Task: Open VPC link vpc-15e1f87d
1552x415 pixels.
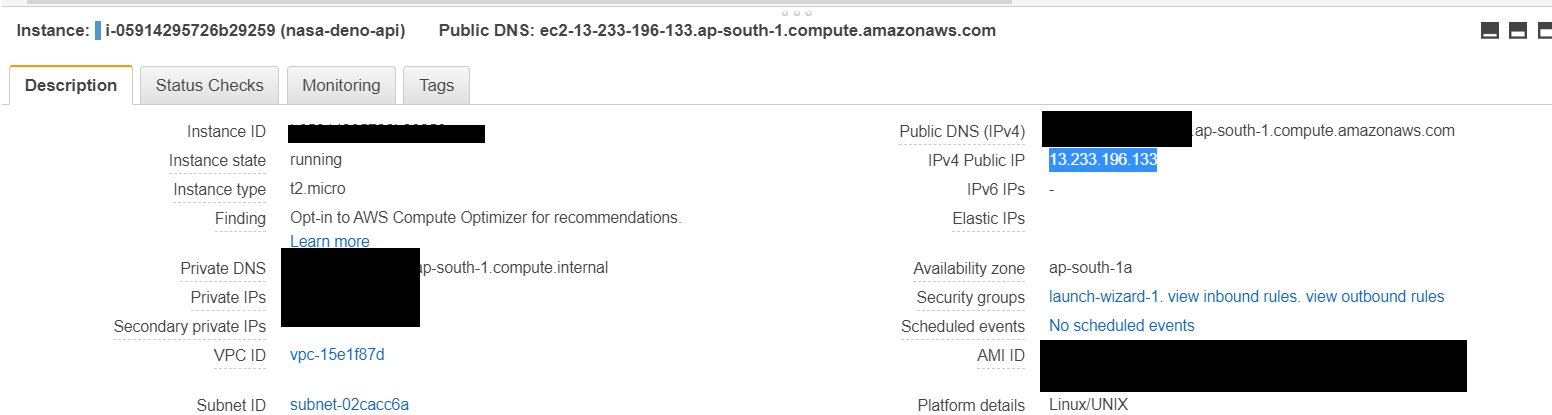Action: [337, 355]
